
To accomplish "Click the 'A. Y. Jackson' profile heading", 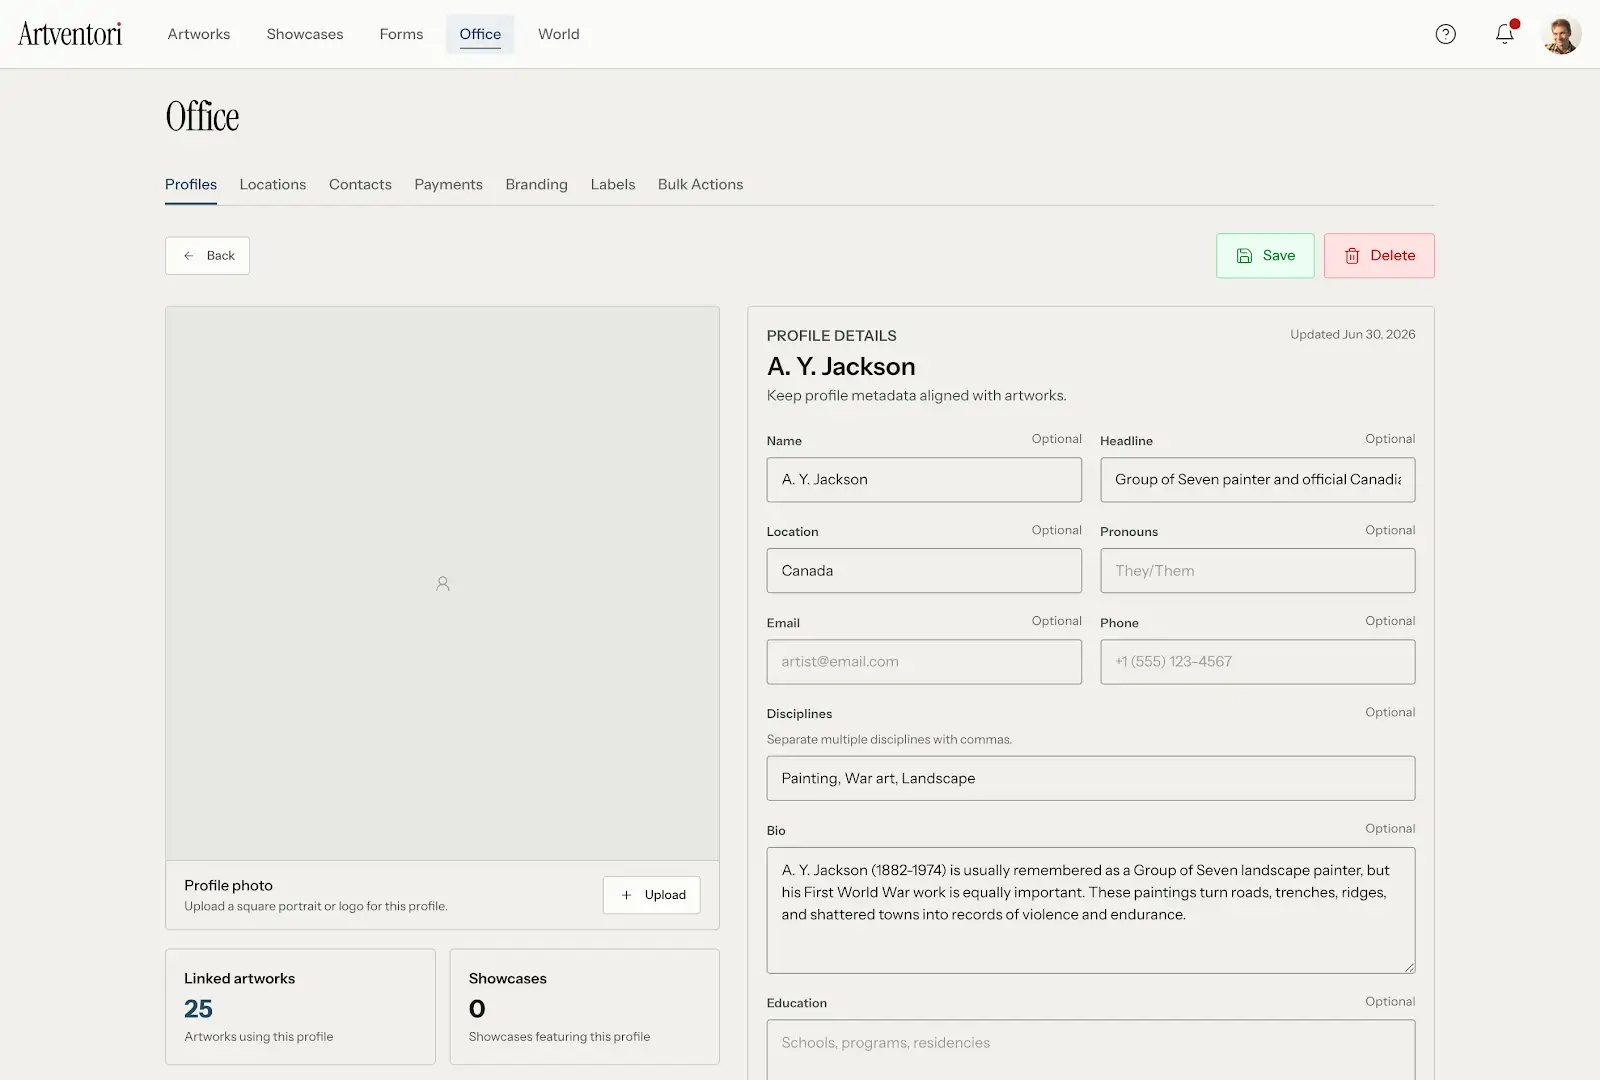I will [841, 367].
